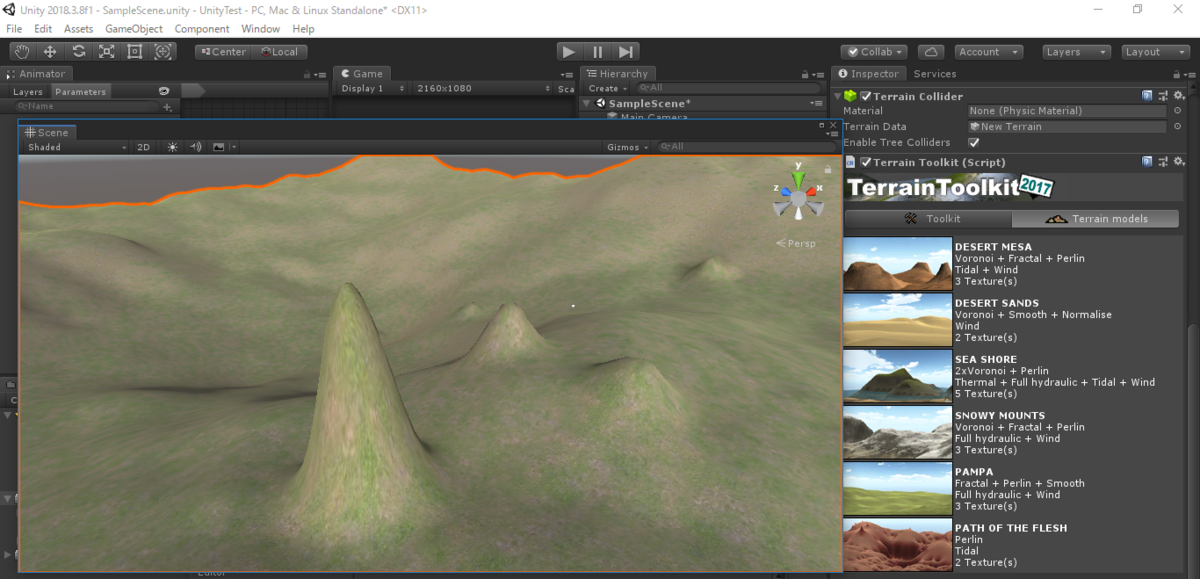Open the Component menu
Viewport: 1200px width, 579px height.
[x=202, y=29]
